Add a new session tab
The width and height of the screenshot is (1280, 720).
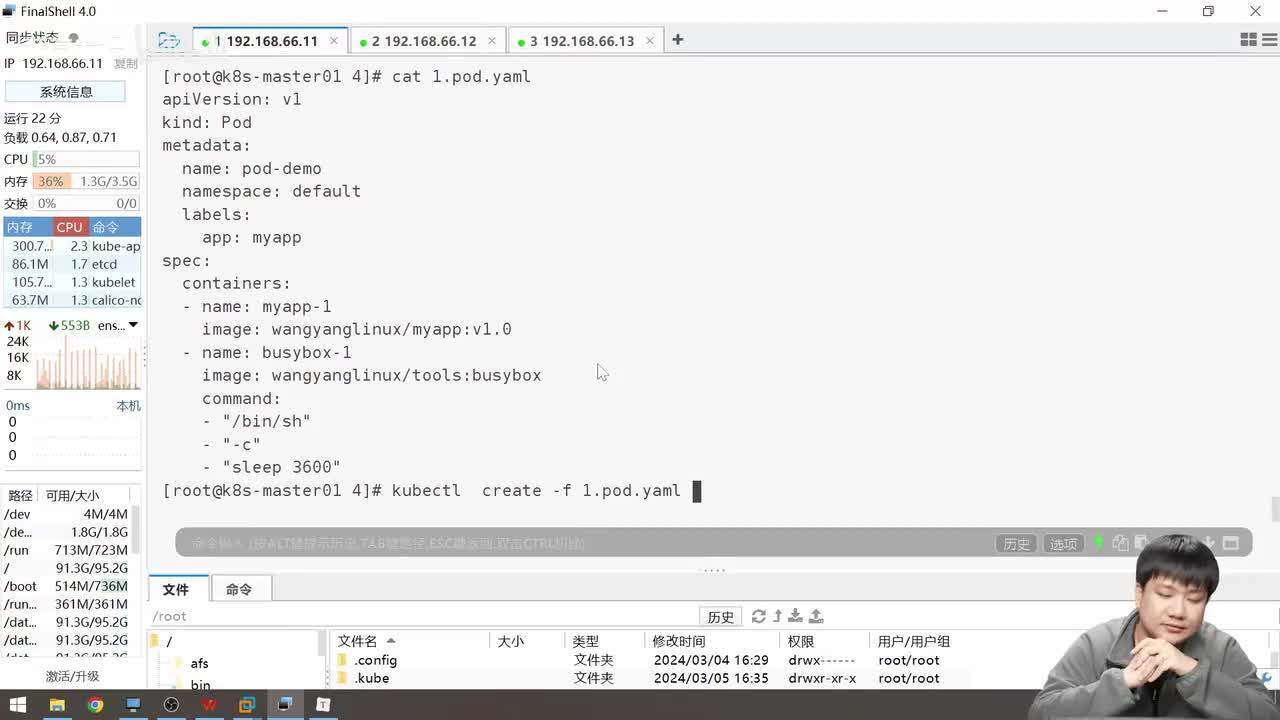[677, 40]
